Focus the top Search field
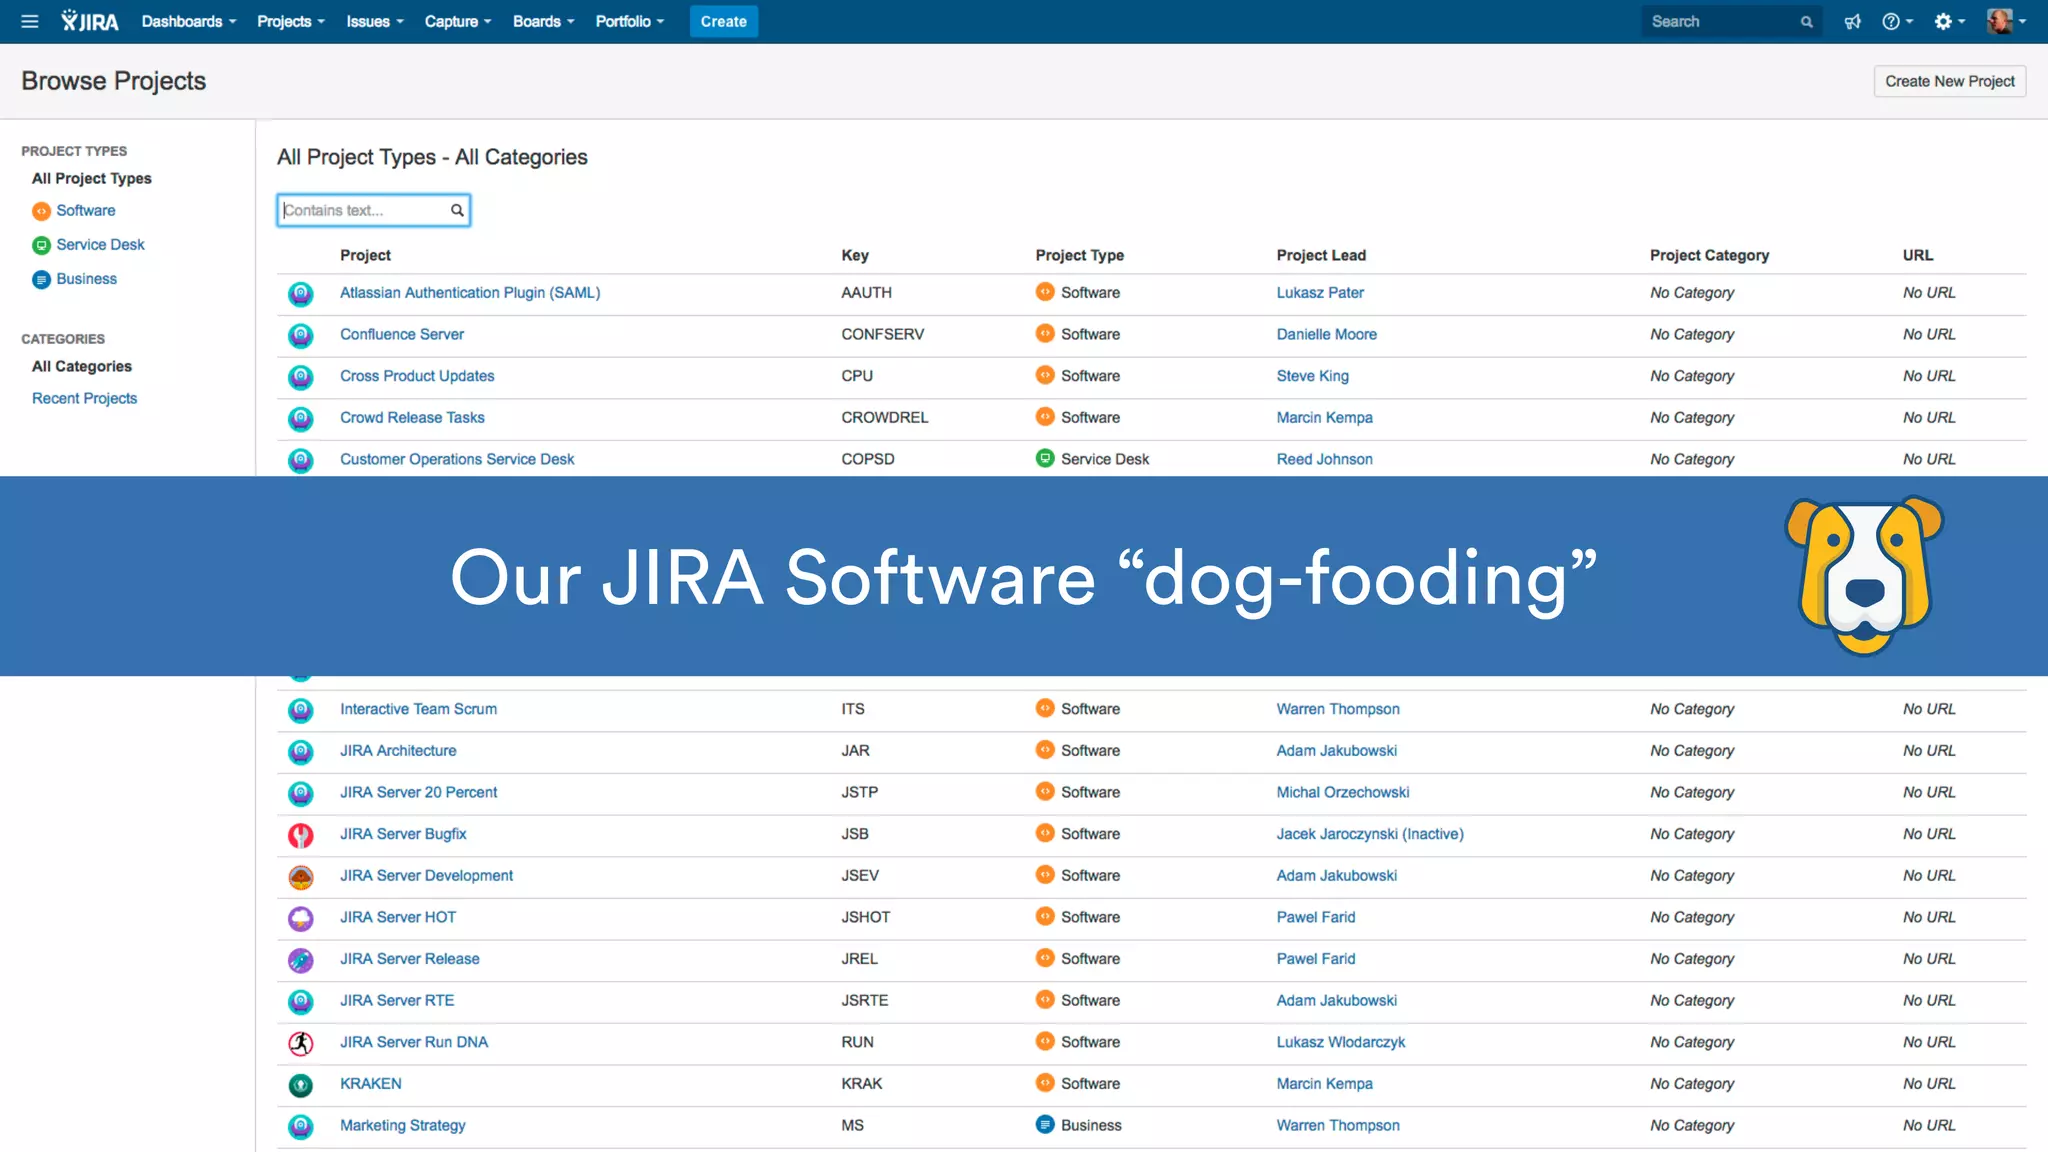 (1731, 21)
